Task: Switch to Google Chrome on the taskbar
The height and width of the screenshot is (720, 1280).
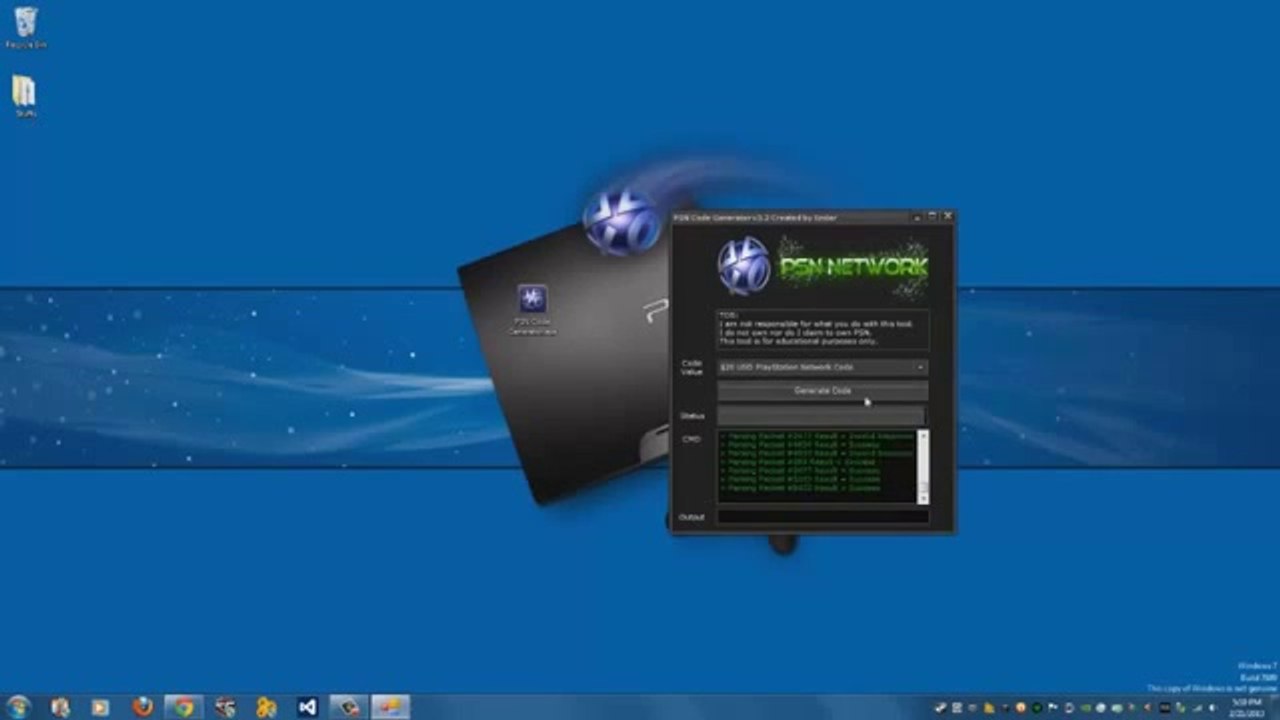Action: (x=184, y=707)
